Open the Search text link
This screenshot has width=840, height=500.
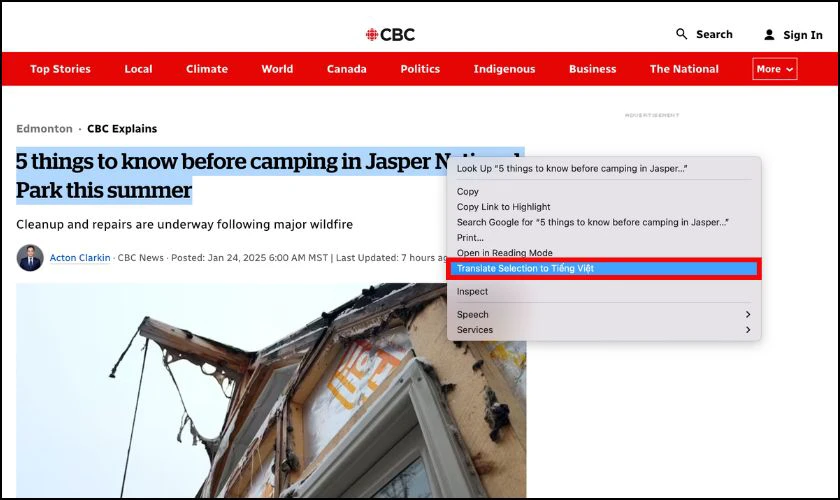click(714, 34)
